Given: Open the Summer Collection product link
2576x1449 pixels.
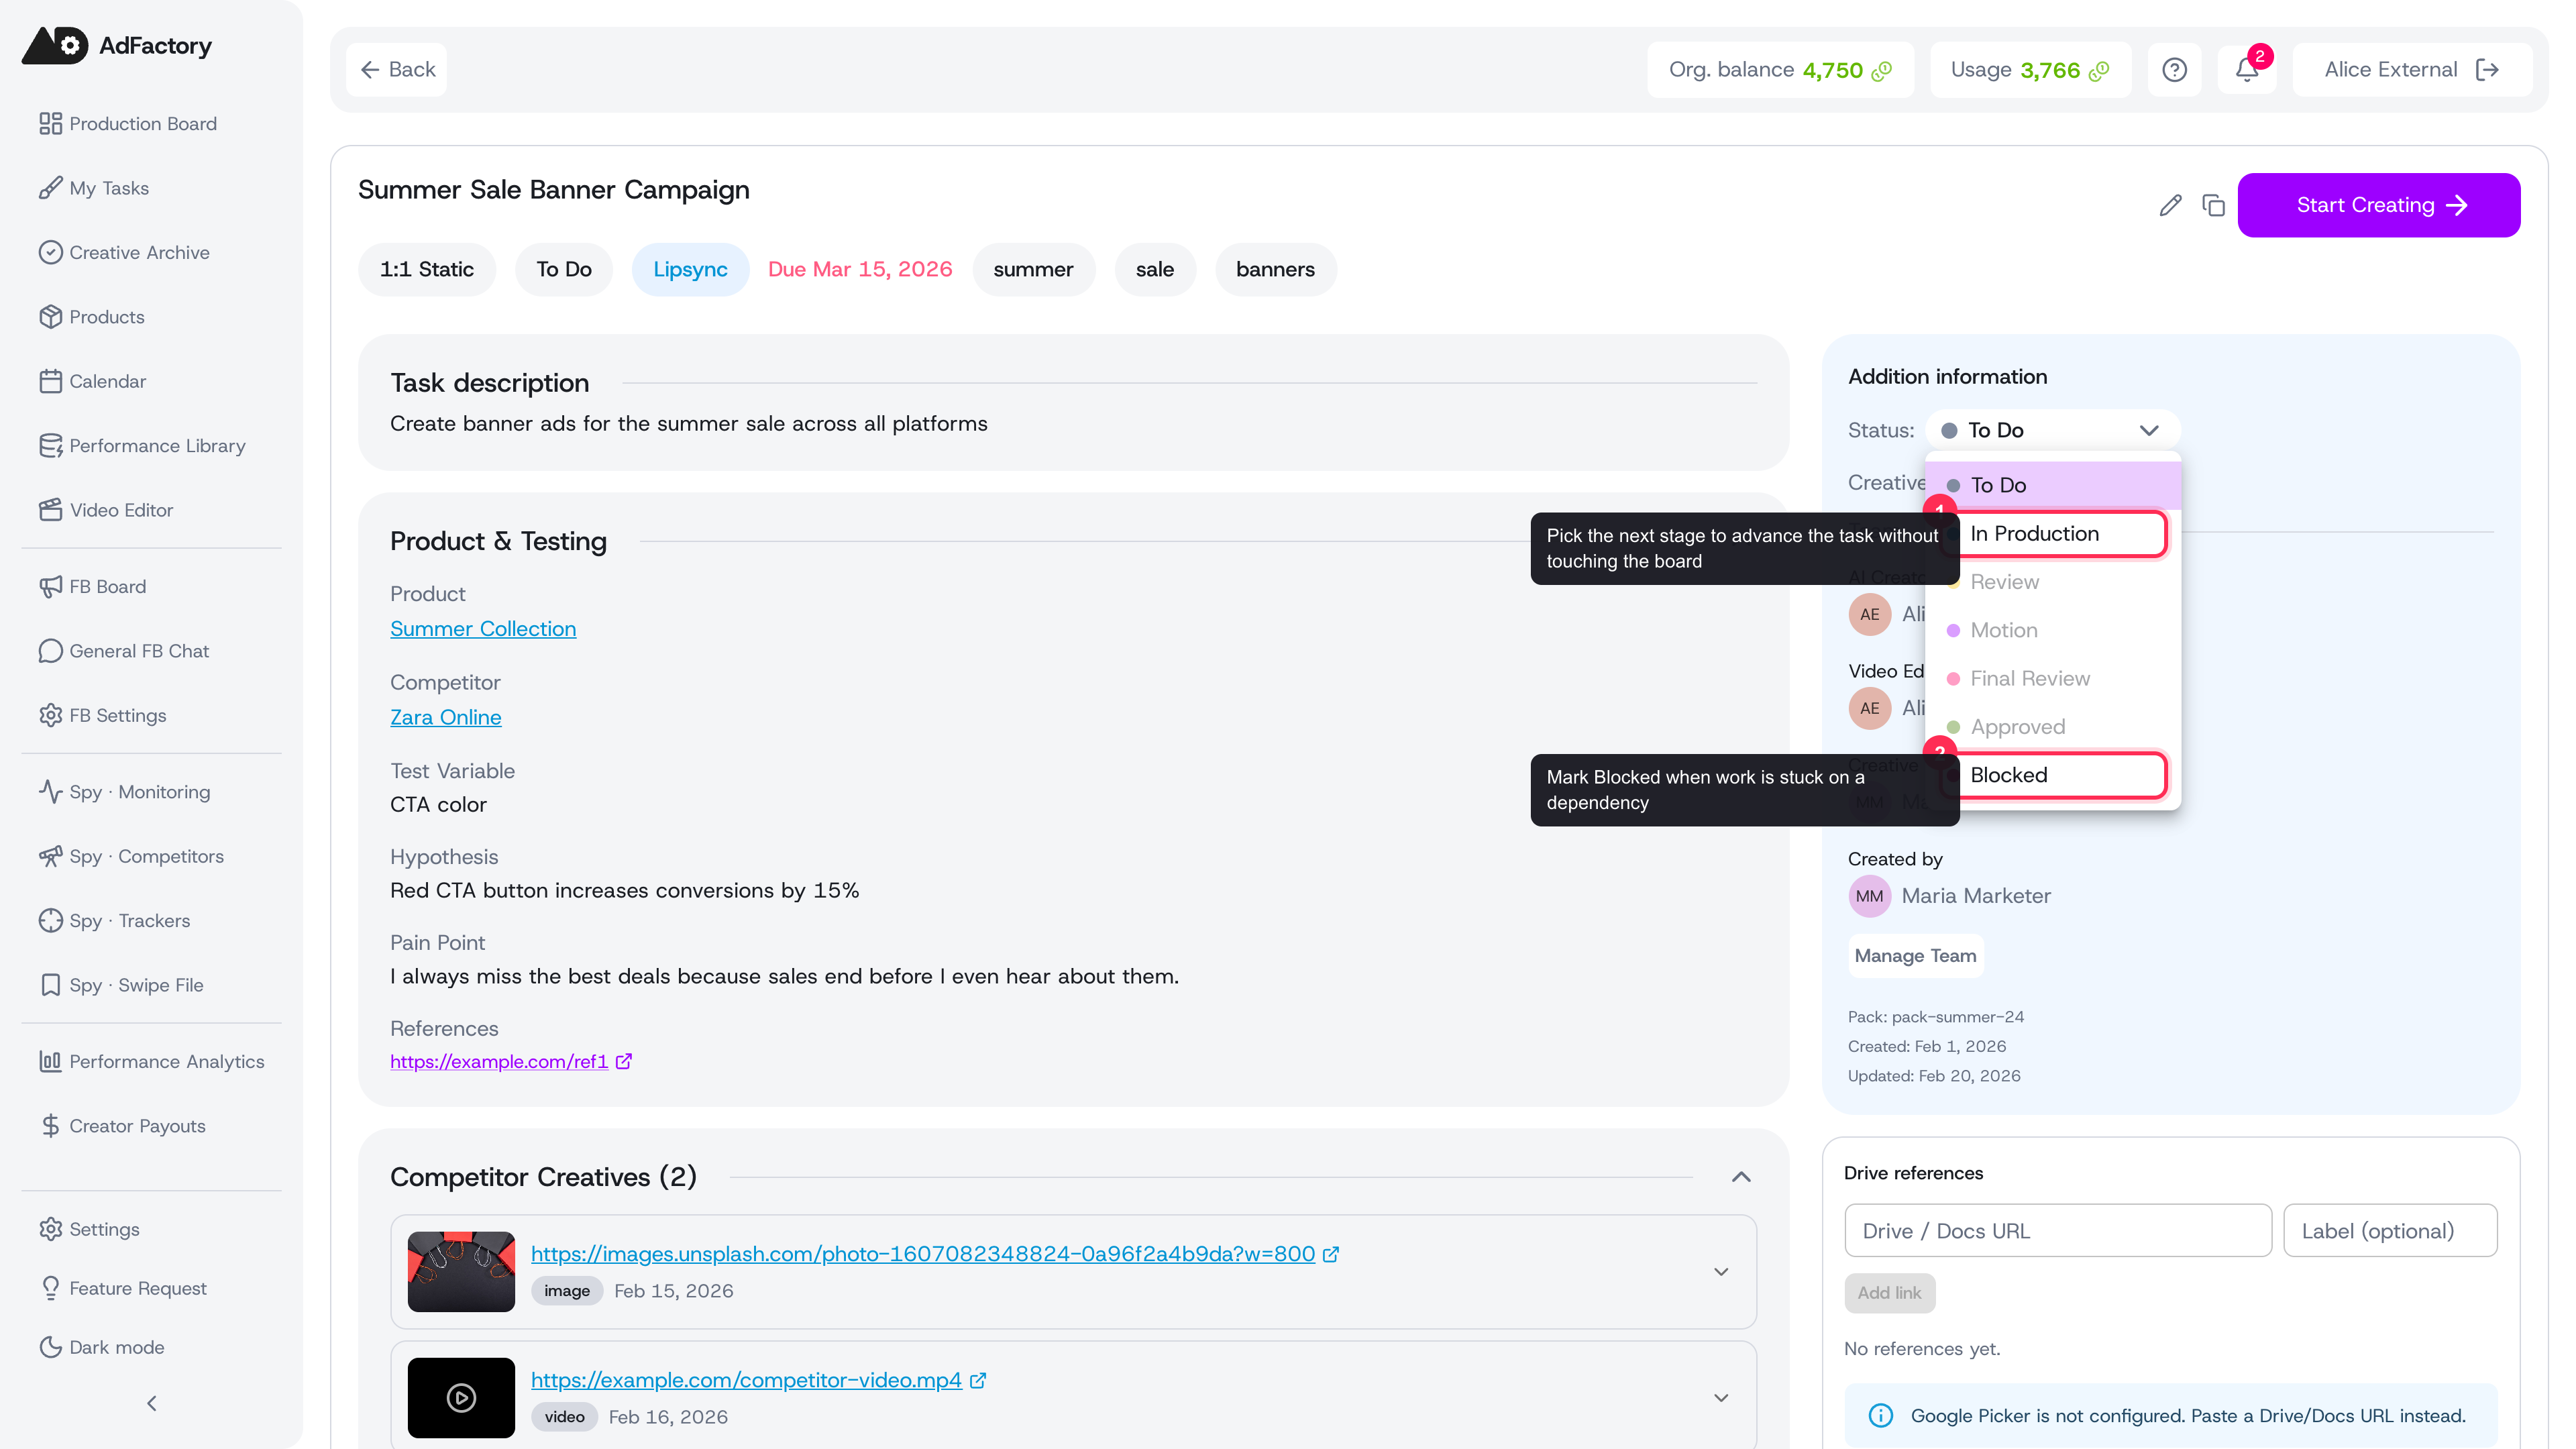Looking at the screenshot, I should pyautogui.click(x=483, y=629).
